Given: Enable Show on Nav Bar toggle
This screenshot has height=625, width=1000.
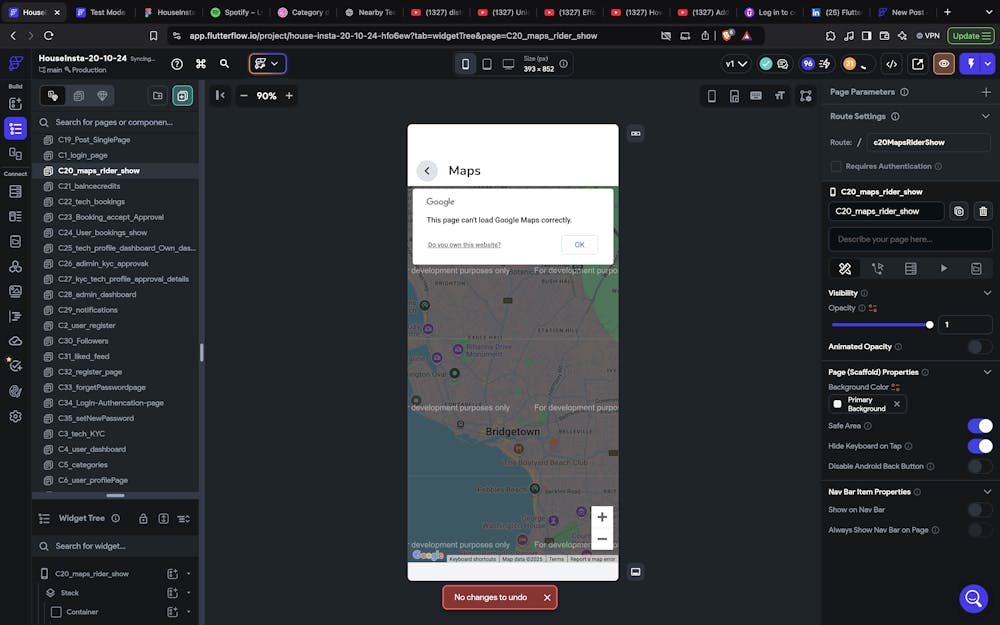Looking at the screenshot, I should pyautogui.click(x=979, y=510).
